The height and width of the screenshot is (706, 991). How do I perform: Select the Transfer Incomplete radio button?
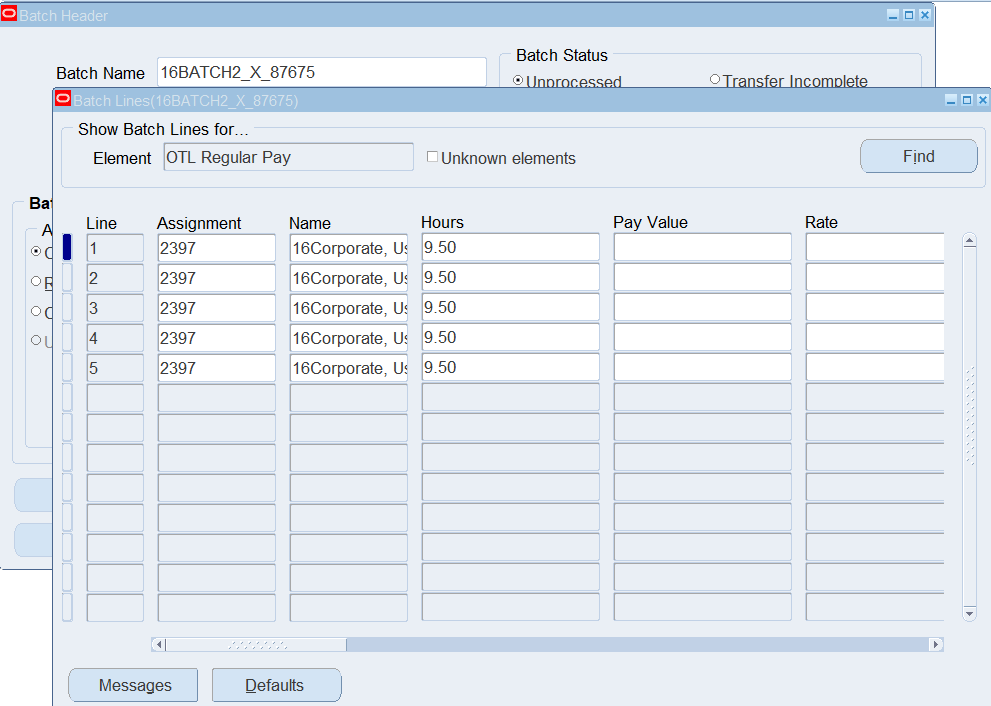point(715,80)
